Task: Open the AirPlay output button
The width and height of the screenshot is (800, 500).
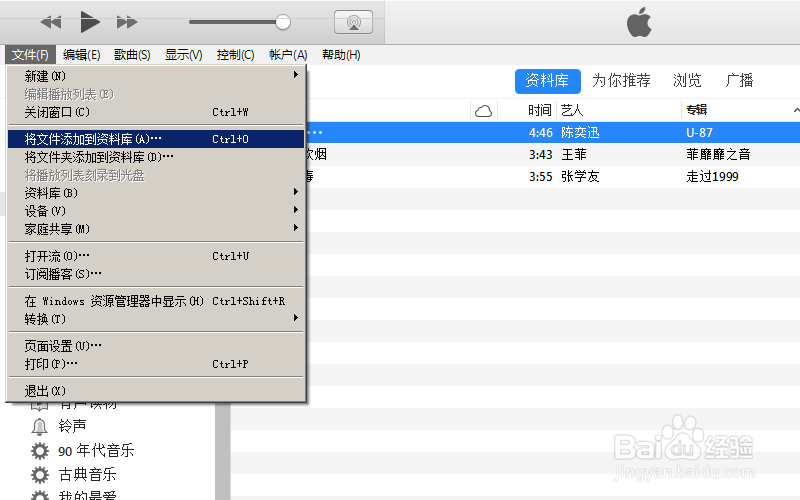Action: click(353, 22)
